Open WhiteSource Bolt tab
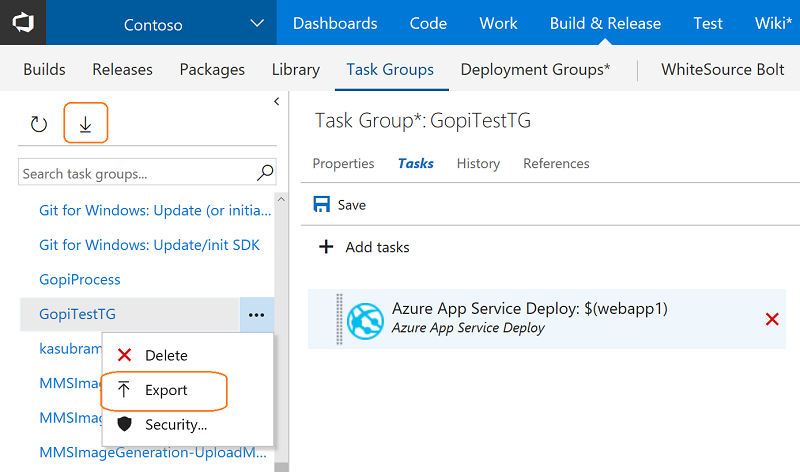 [722, 69]
